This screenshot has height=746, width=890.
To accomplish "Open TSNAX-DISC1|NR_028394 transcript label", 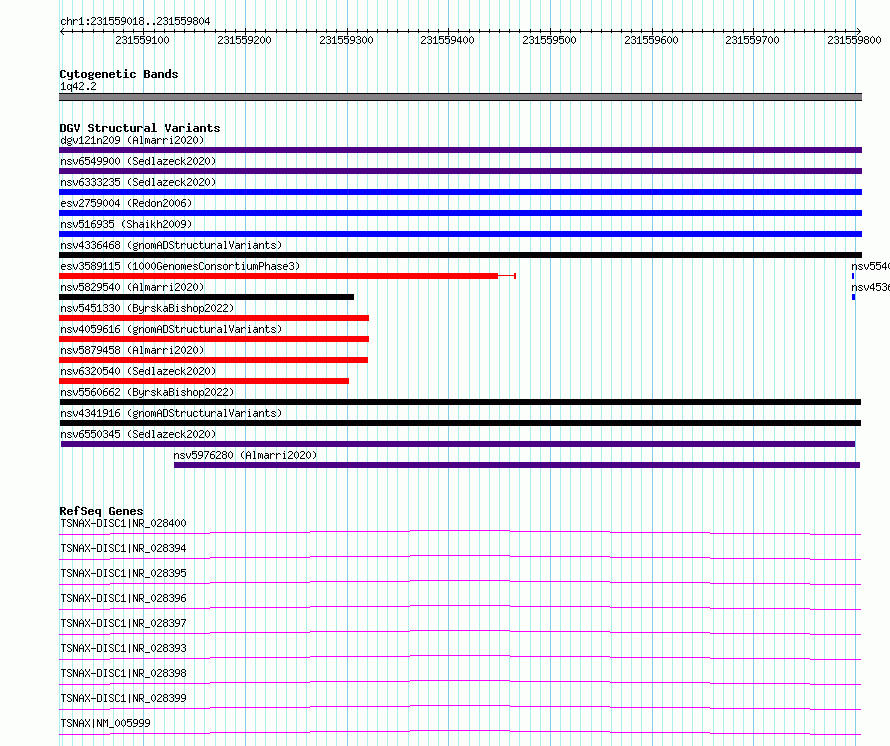I will tap(123, 548).
